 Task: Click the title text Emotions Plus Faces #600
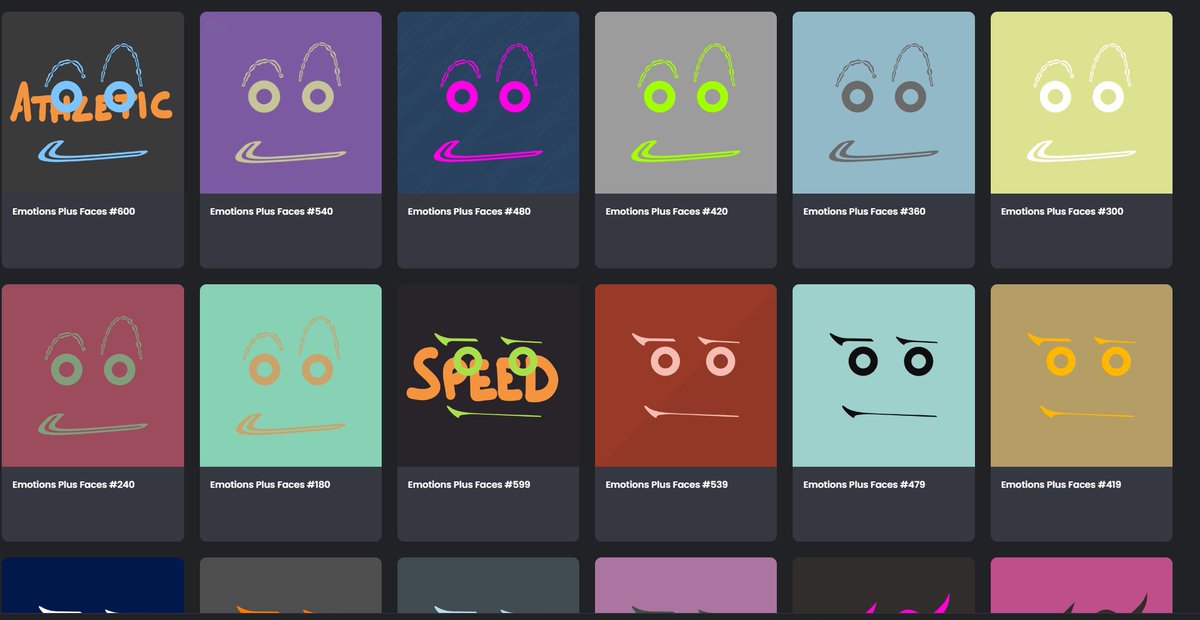click(74, 212)
